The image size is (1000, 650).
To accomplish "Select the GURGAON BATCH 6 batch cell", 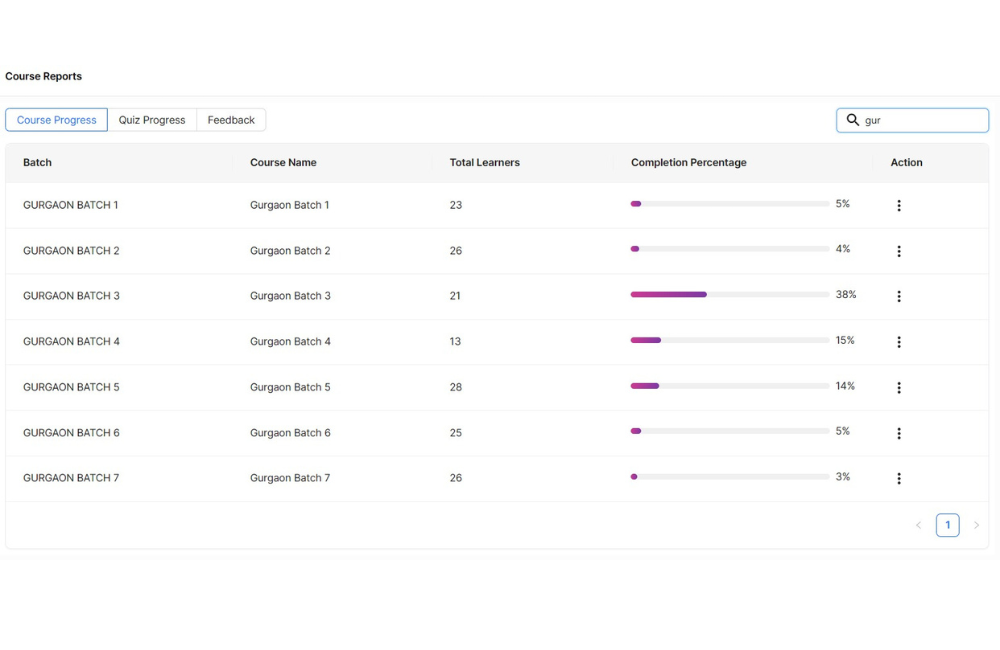I will click(x=71, y=433).
